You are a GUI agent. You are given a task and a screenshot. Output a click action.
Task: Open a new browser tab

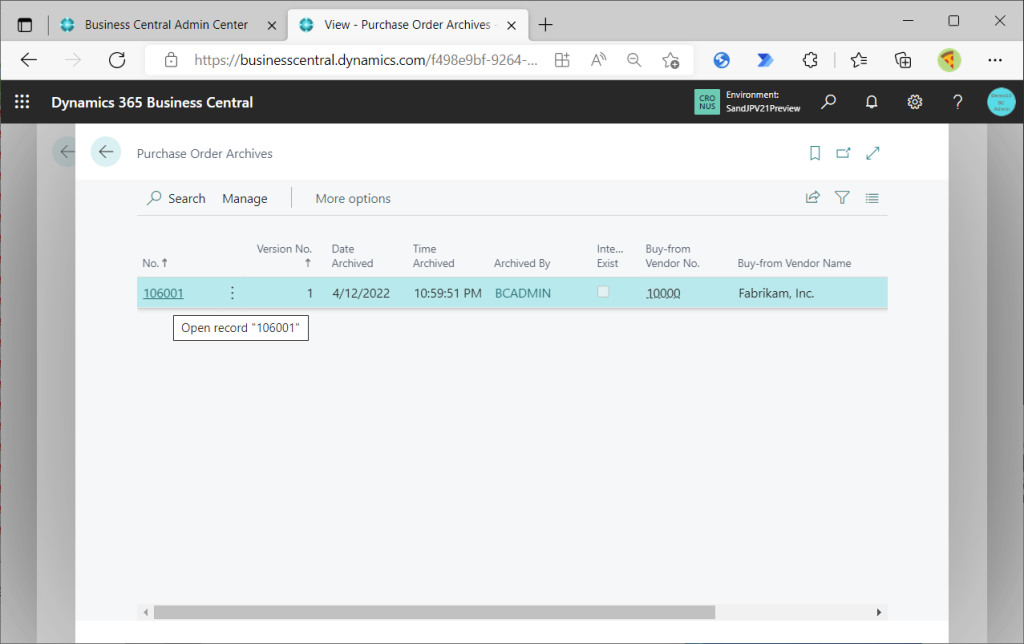[x=545, y=25]
